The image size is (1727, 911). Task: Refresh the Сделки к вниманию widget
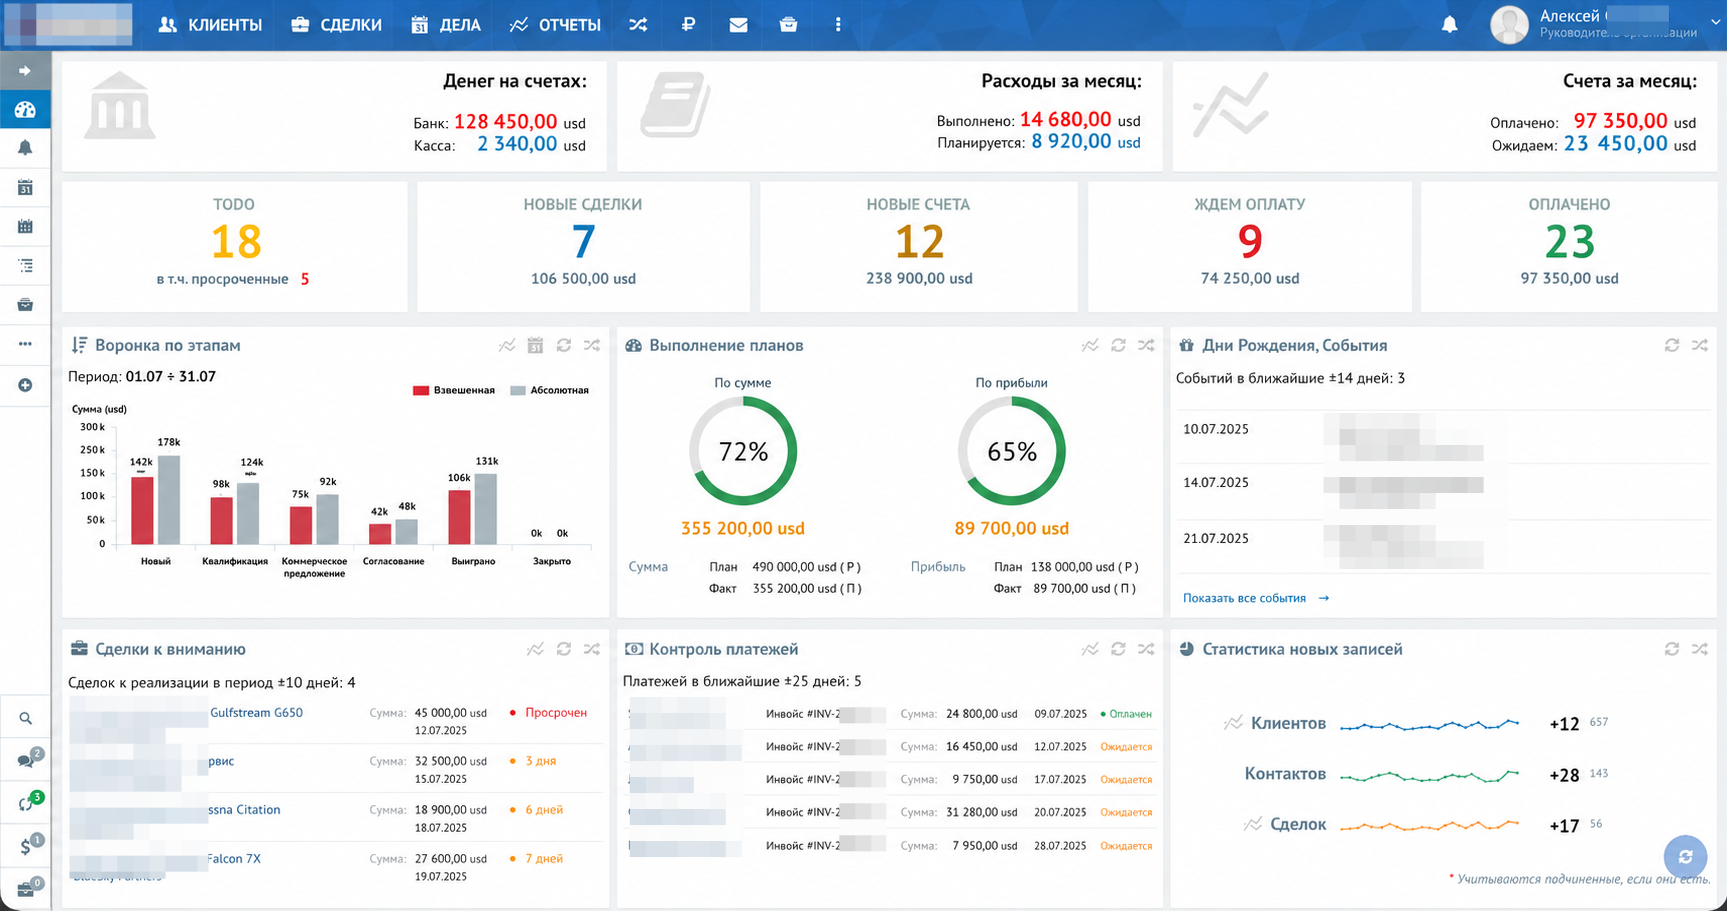[x=564, y=649]
